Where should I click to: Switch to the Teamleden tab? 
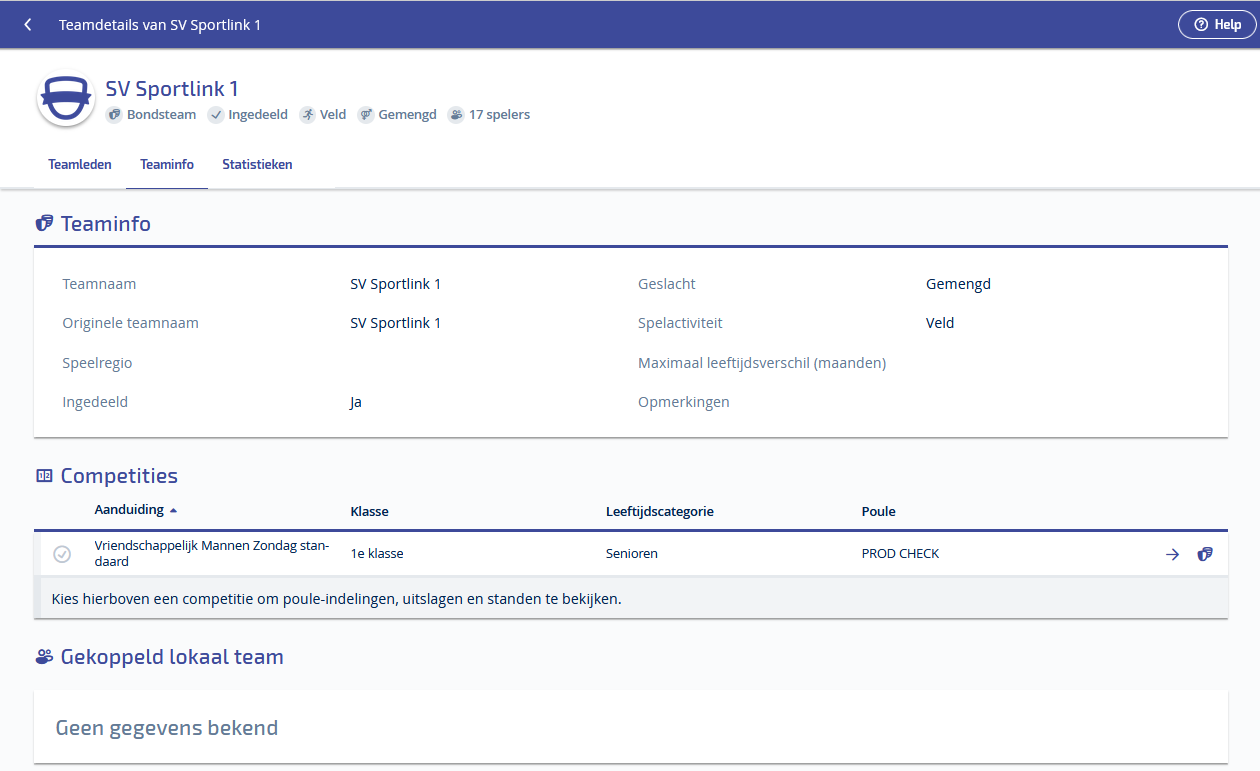pyautogui.click(x=80, y=165)
